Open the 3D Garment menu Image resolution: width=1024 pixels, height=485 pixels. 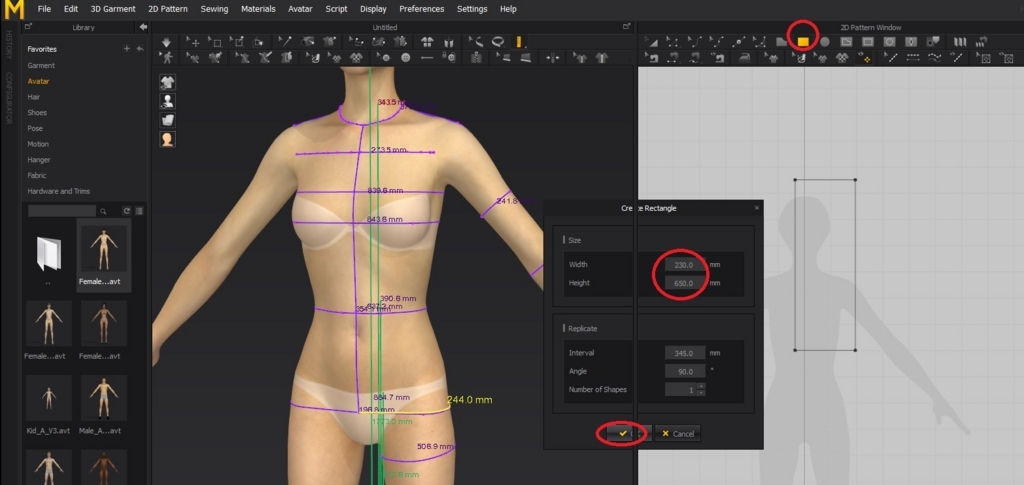coord(113,9)
